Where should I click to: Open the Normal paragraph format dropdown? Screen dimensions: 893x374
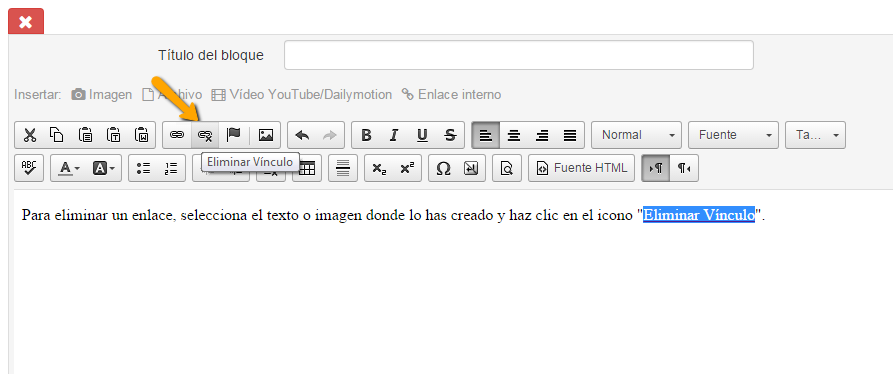coord(637,135)
